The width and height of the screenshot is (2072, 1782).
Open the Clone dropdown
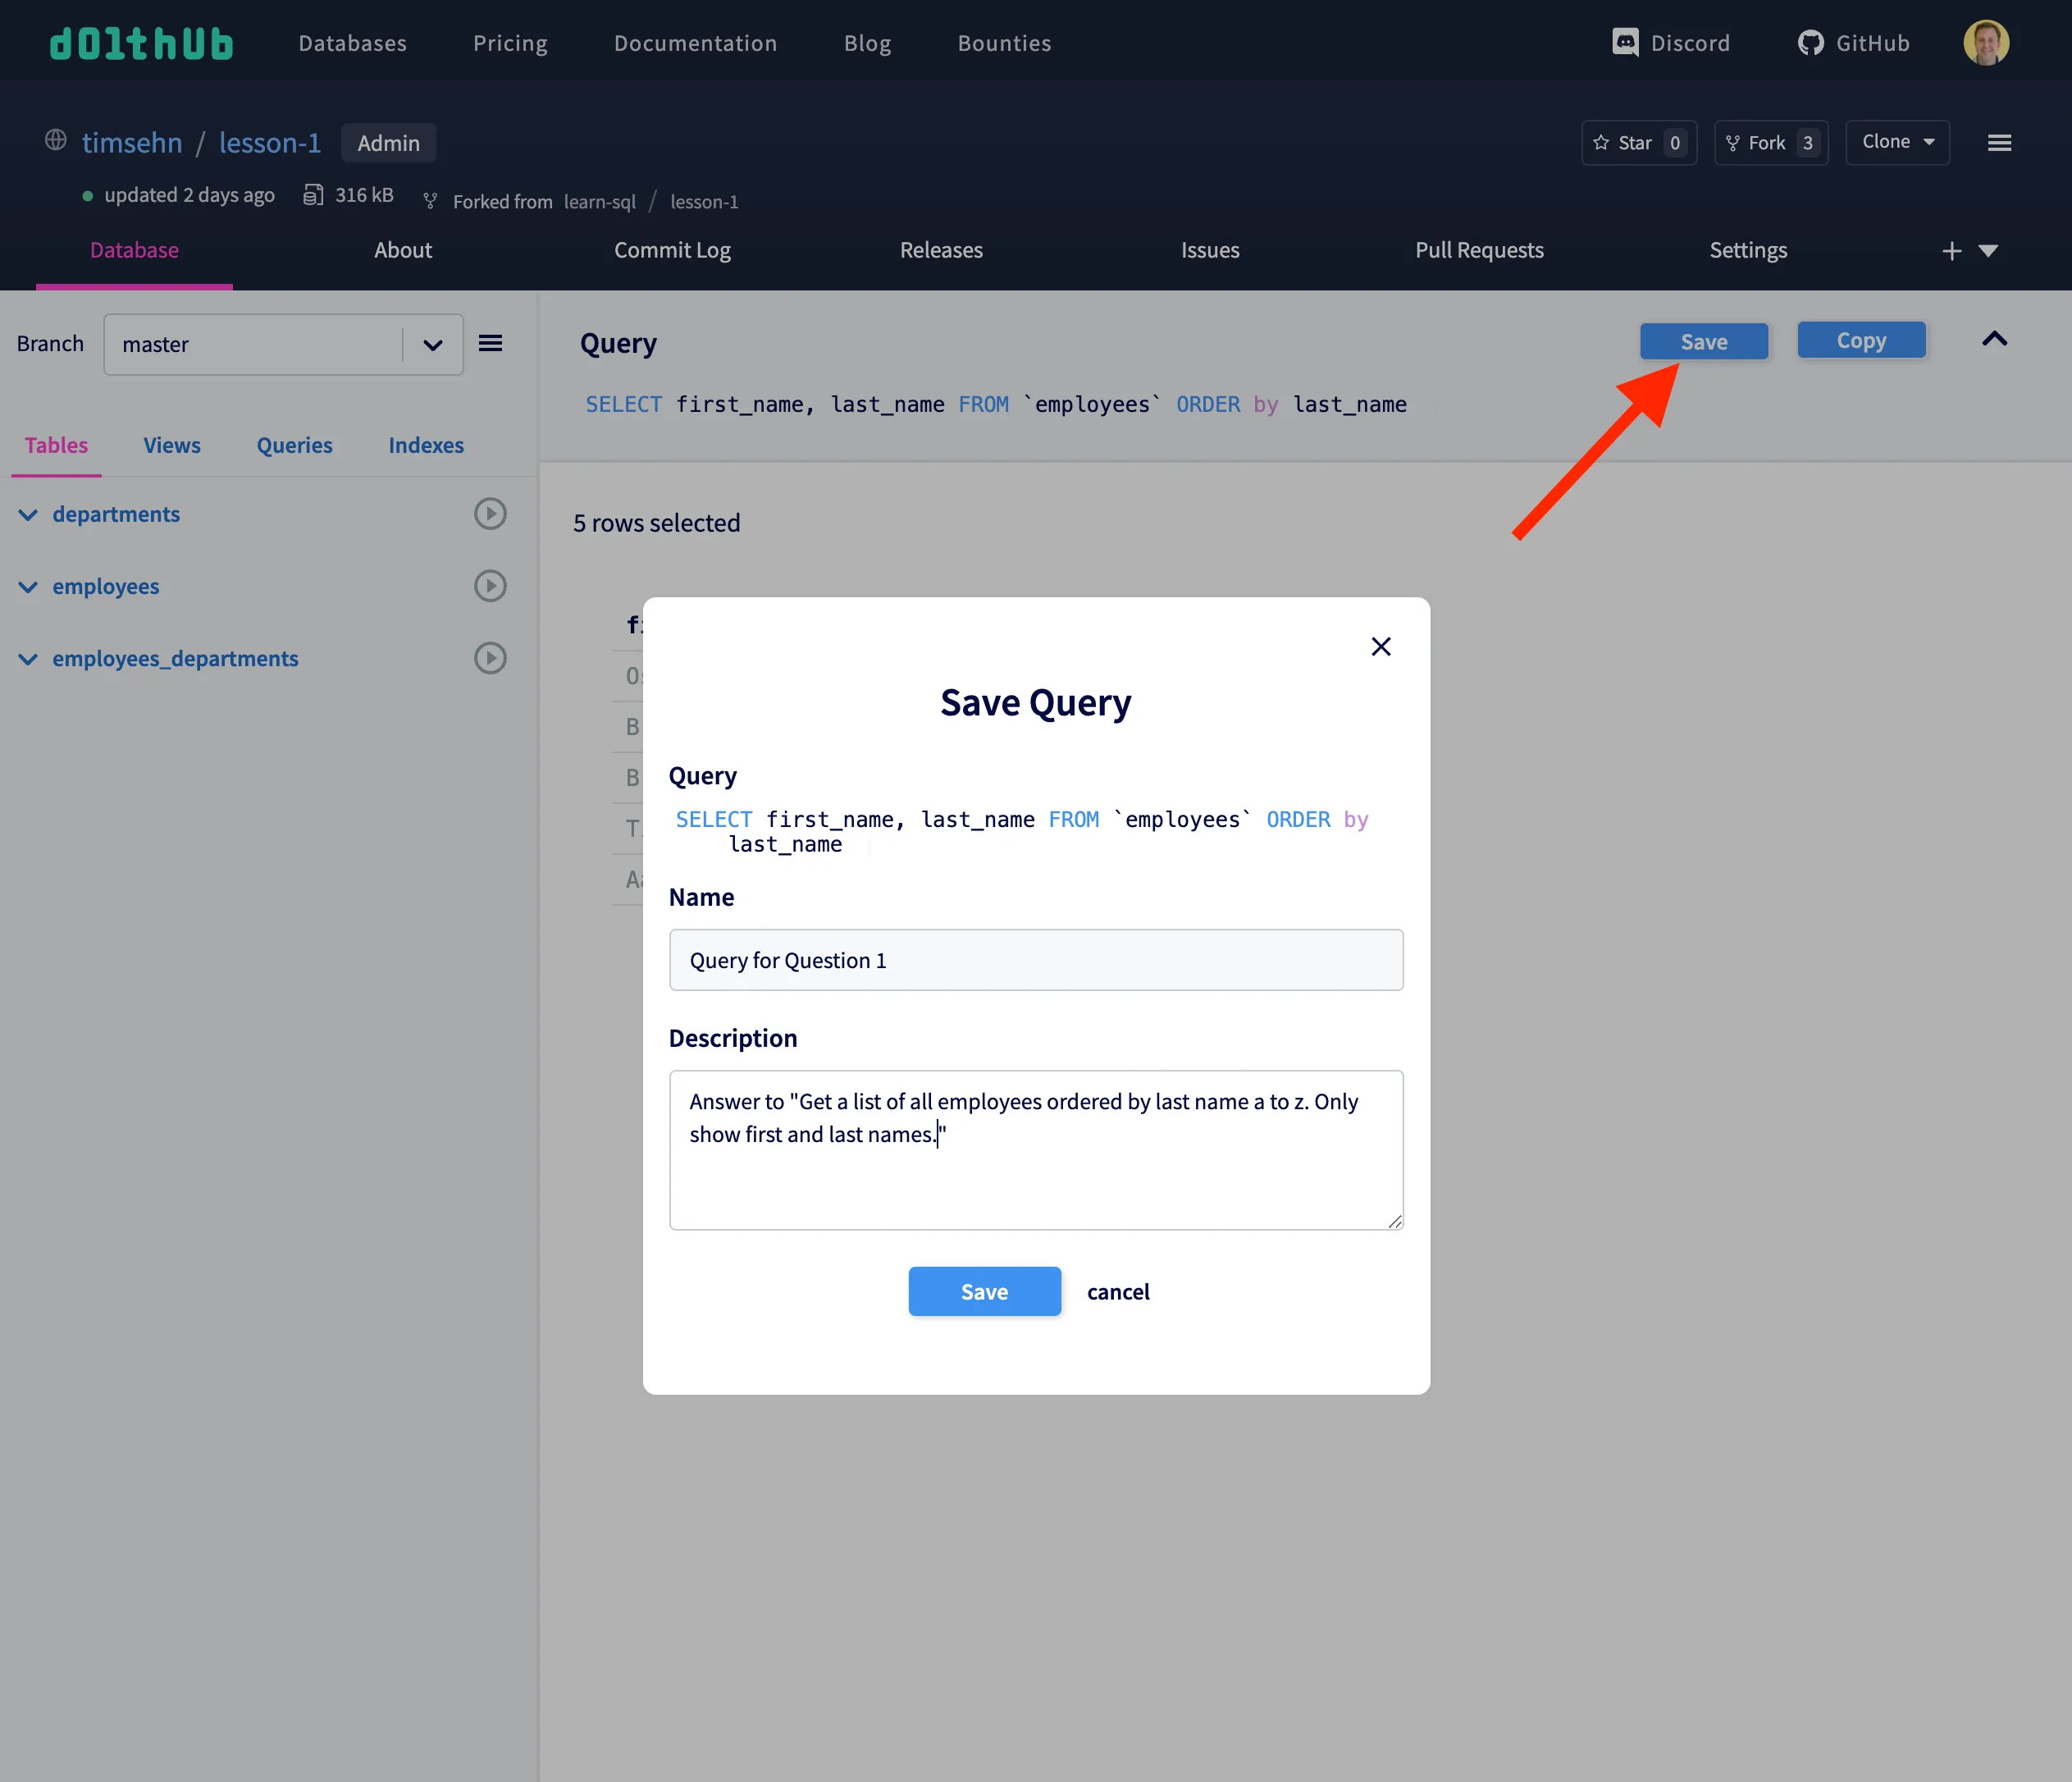[x=1896, y=142]
